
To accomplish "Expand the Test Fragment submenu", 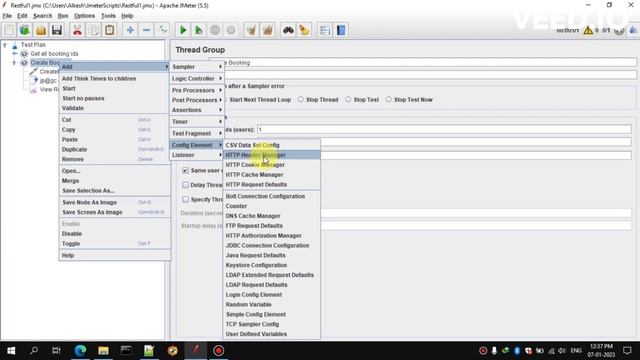I will [x=197, y=133].
